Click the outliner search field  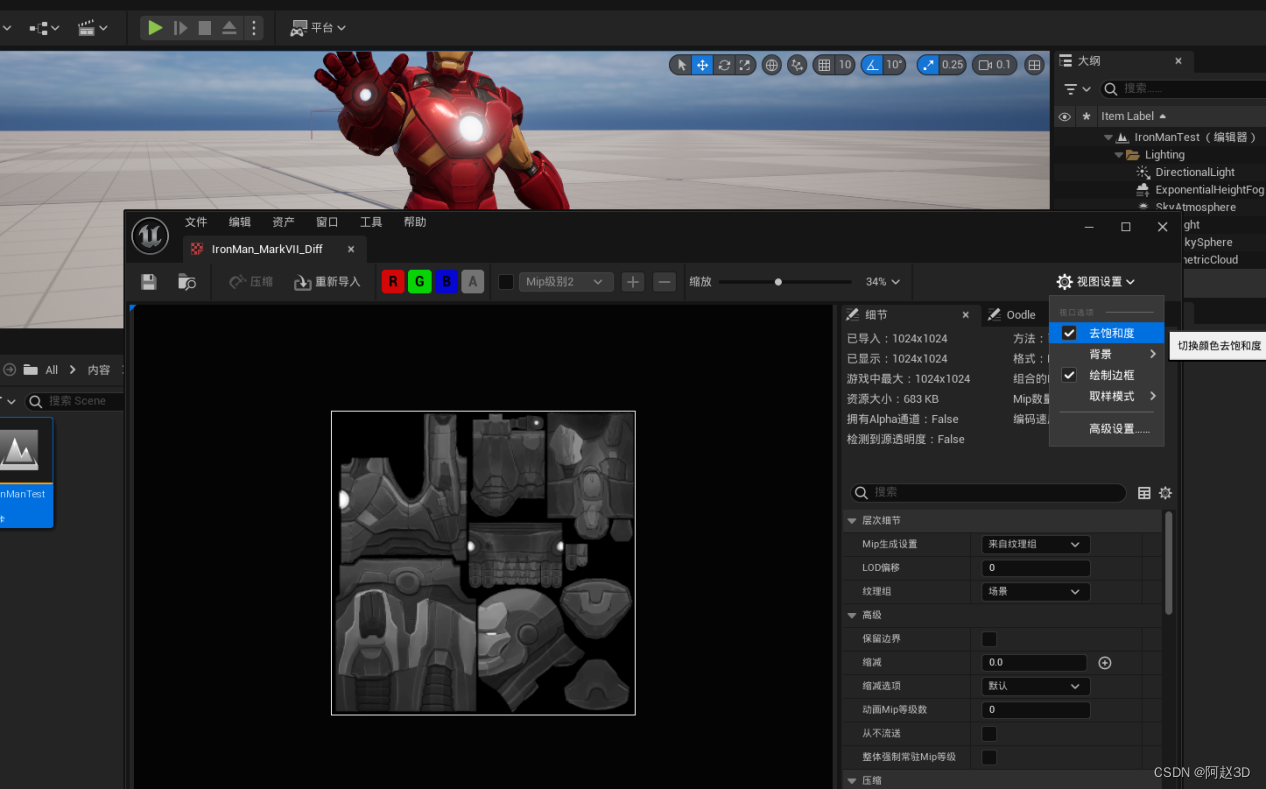tap(1185, 89)
